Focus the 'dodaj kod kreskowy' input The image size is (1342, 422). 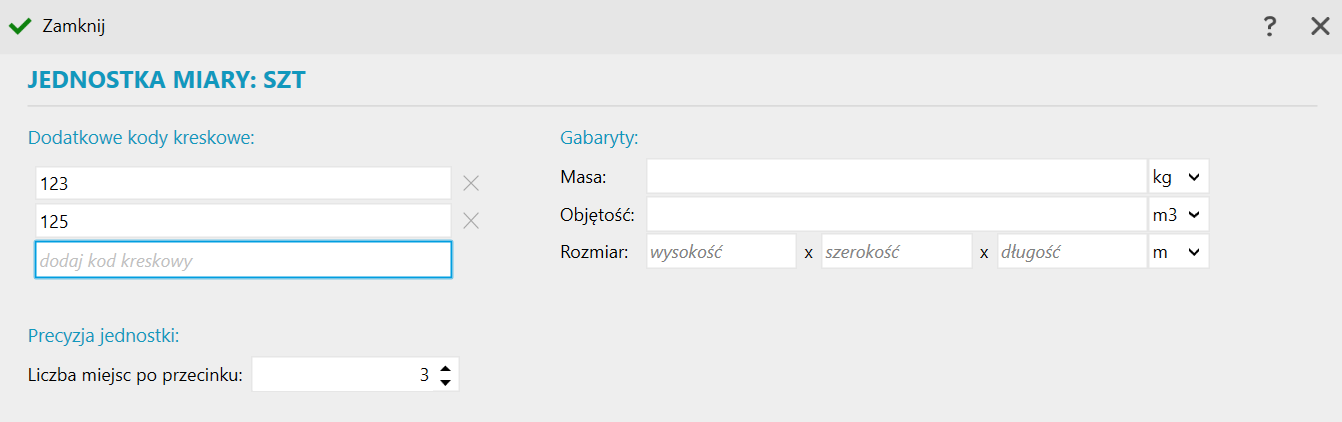(x=243, y=260)
